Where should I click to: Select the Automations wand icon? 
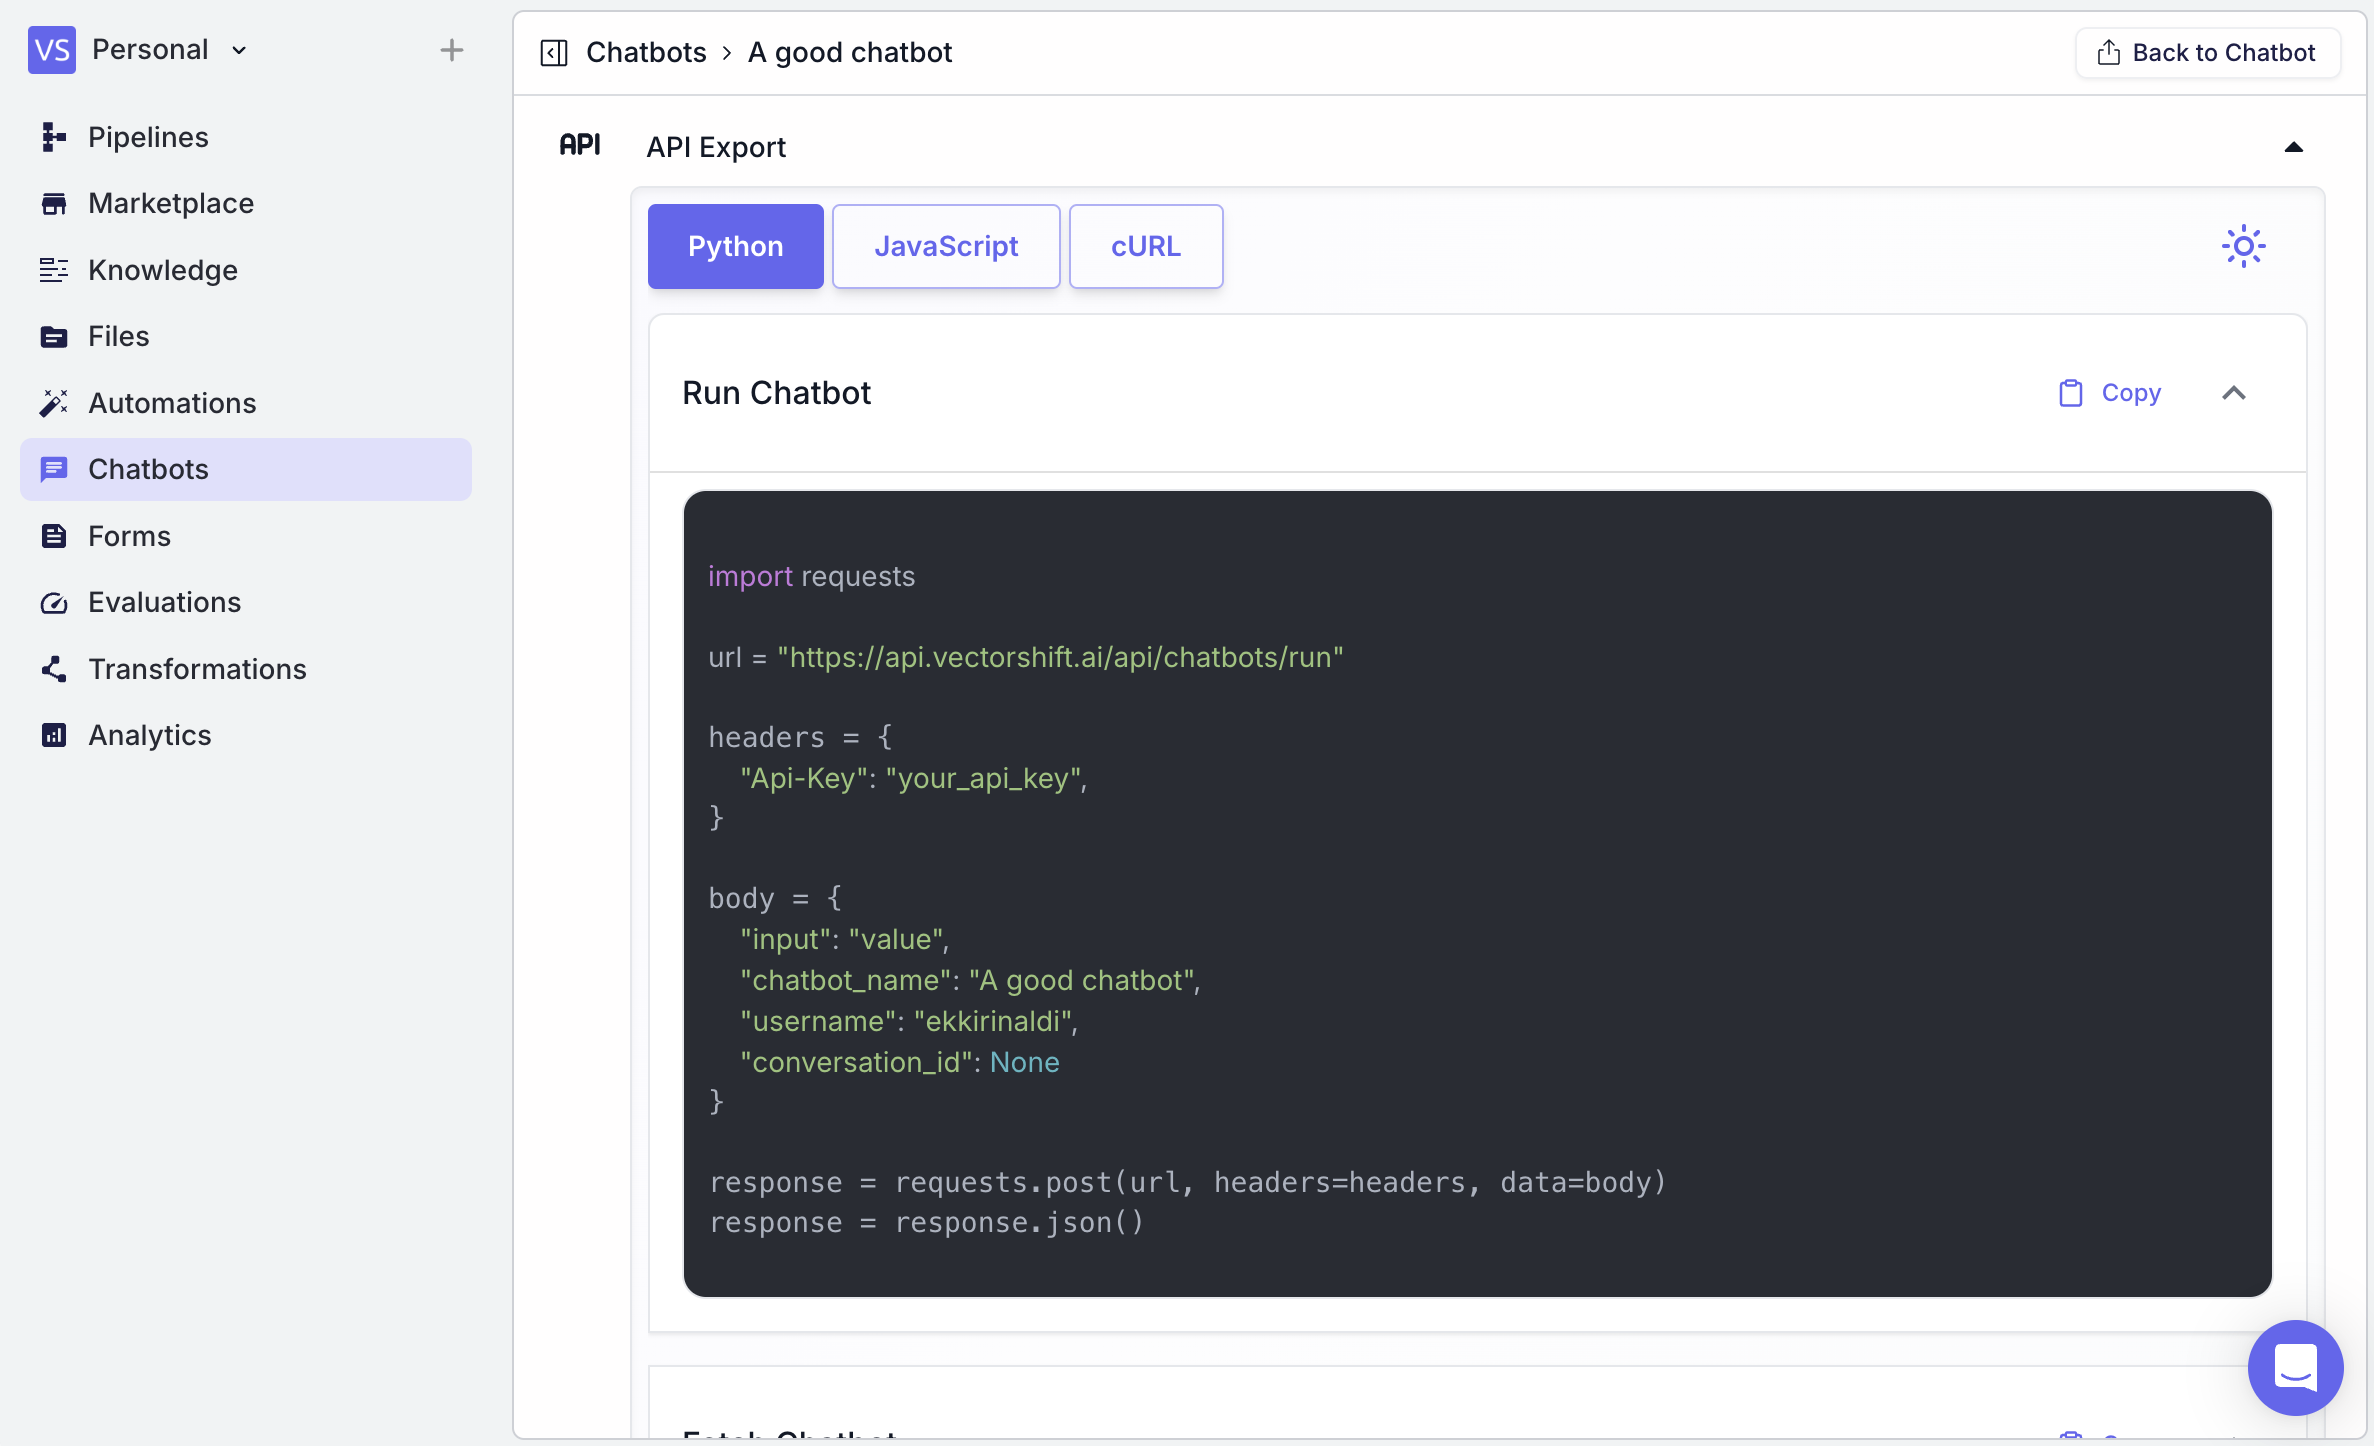(x=53, y=402)
